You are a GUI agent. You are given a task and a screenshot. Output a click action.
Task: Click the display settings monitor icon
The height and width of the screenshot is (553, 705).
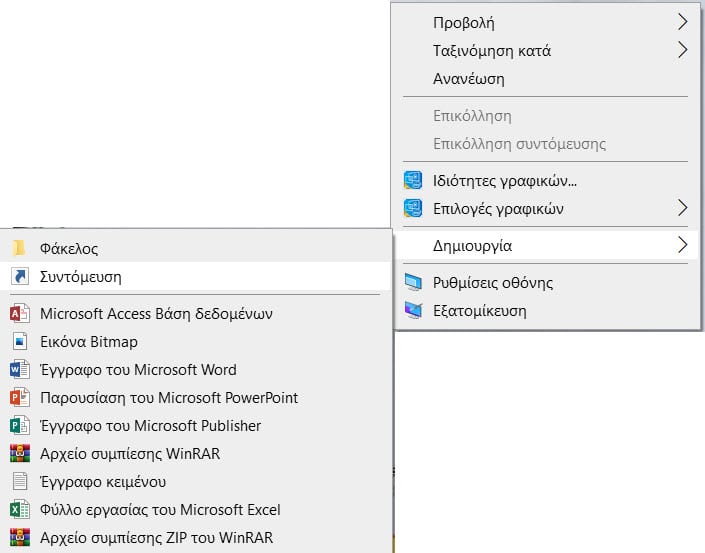[413, 283]
